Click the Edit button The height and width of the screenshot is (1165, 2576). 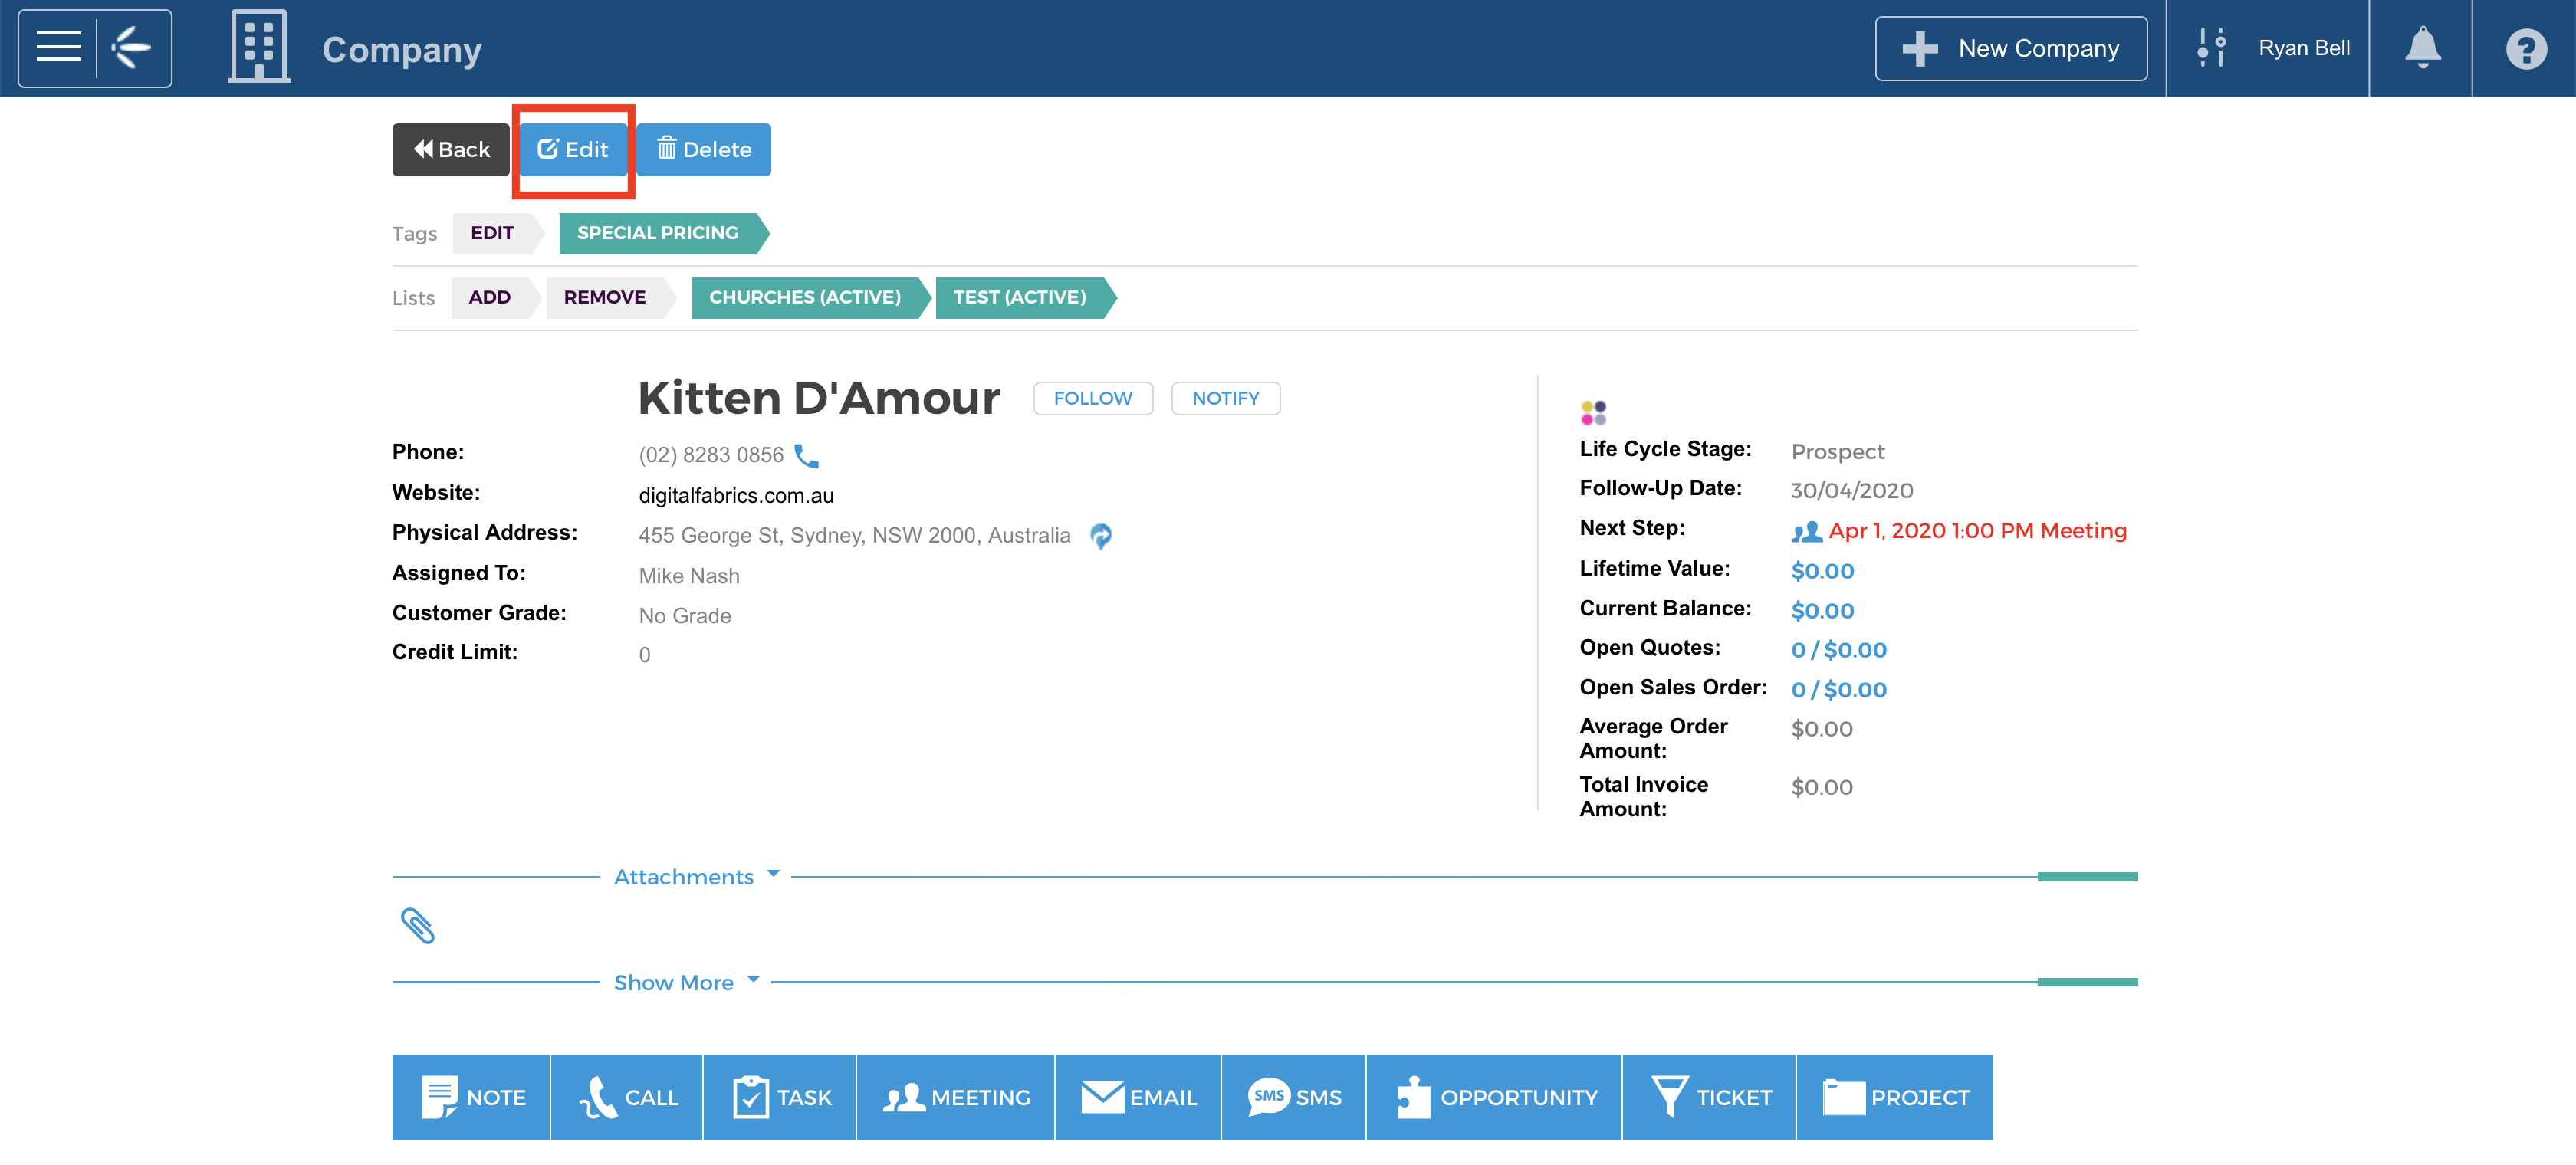(x=573, y=150)
